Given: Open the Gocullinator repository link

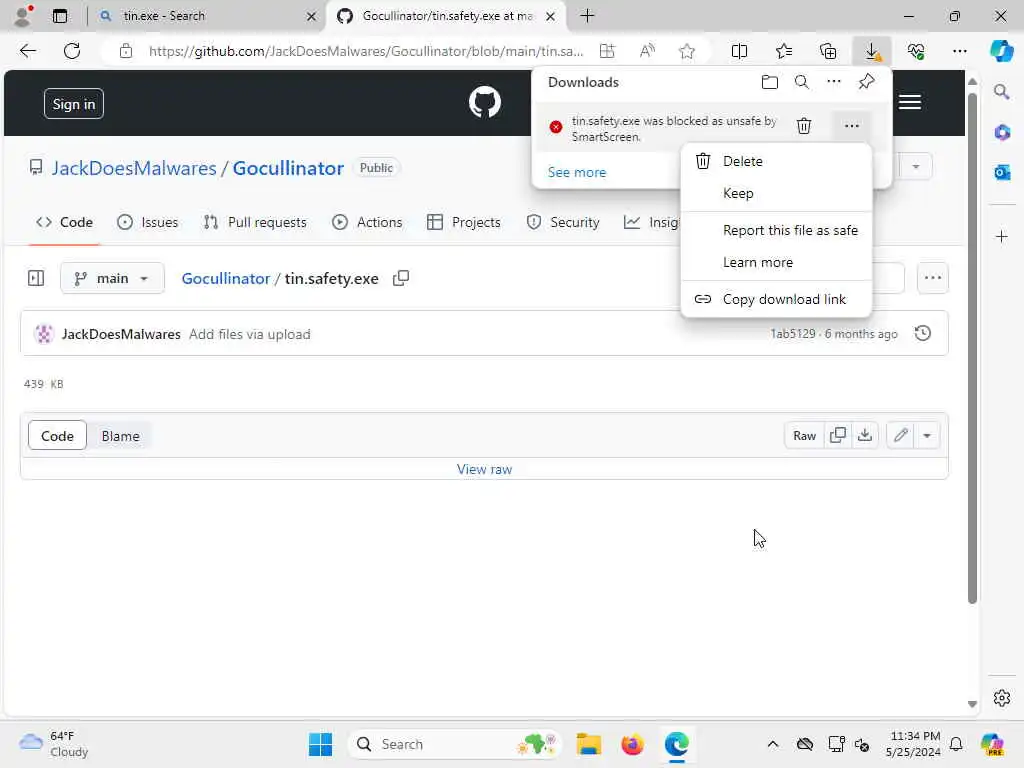Looking at the screenshot, I should click(288, 168).
